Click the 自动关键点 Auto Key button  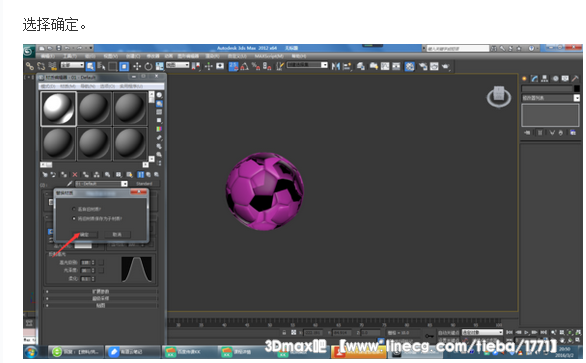coord(448,332)
